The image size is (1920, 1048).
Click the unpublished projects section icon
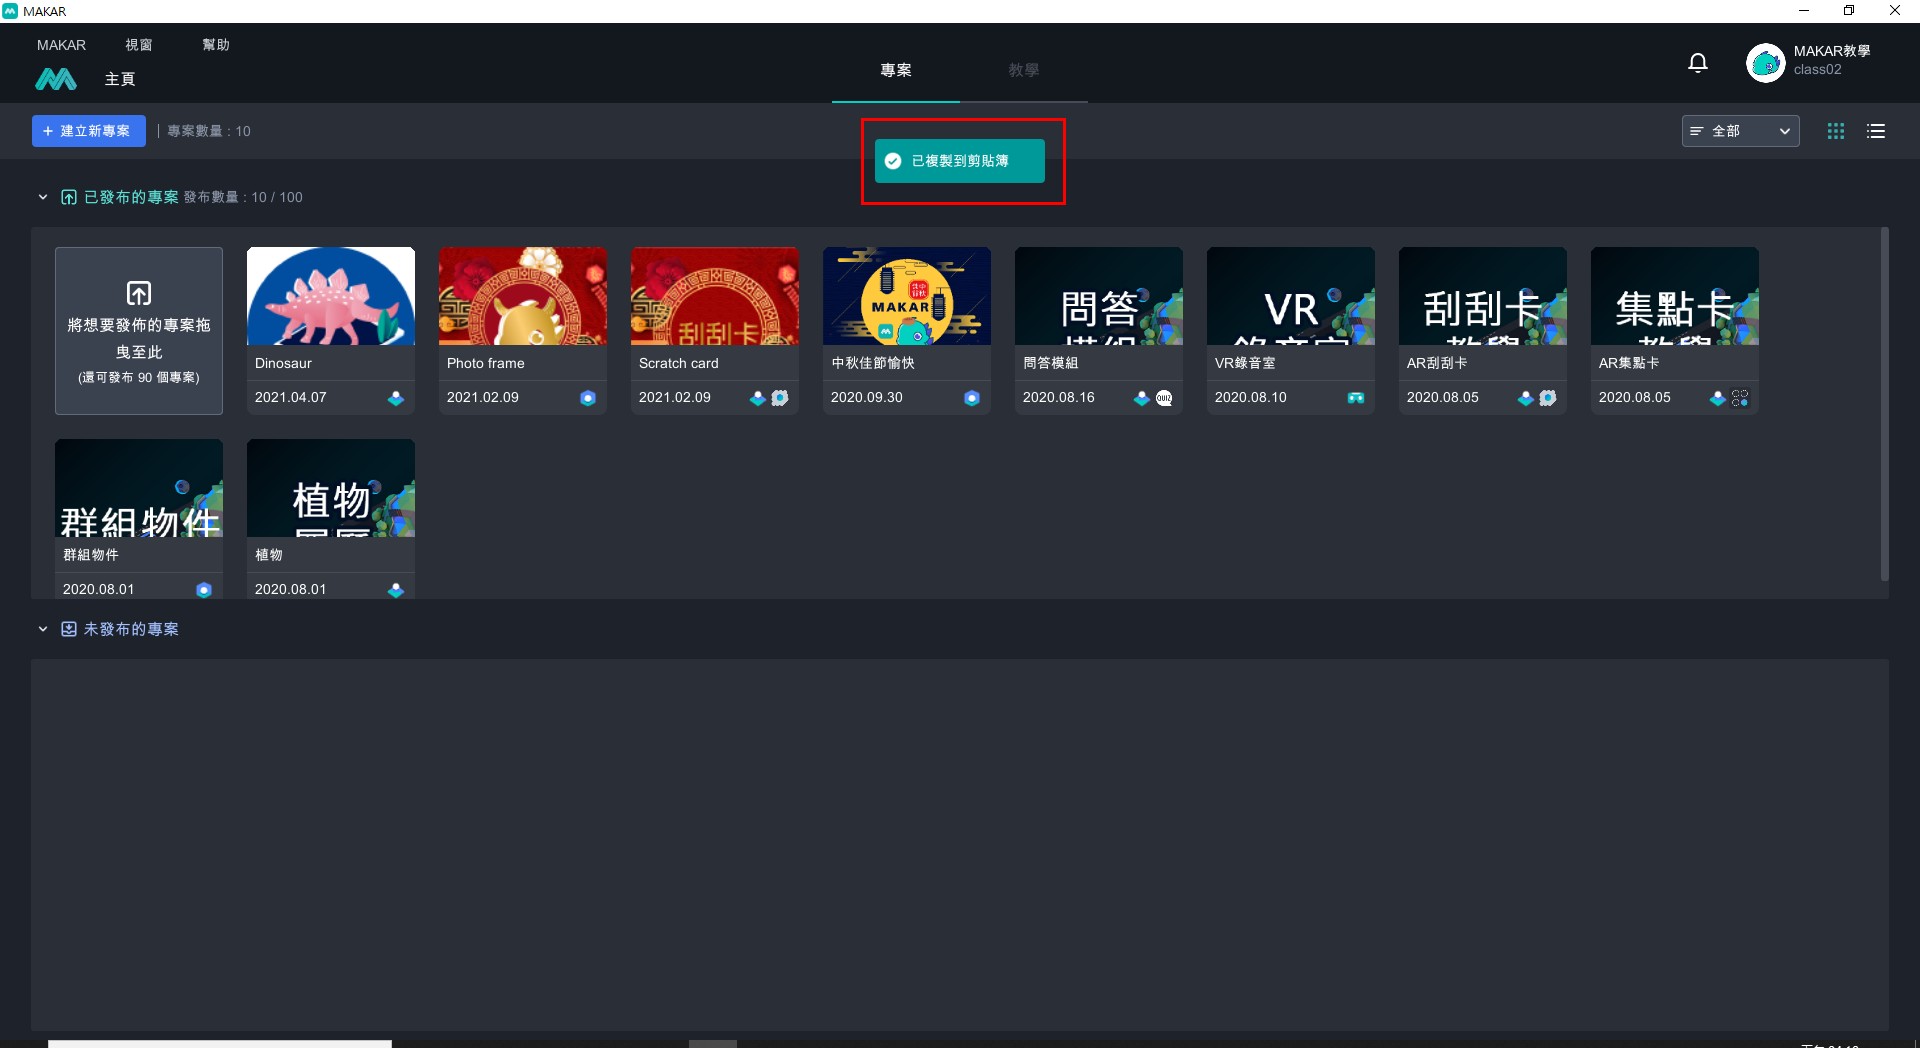tap(69, 629)
